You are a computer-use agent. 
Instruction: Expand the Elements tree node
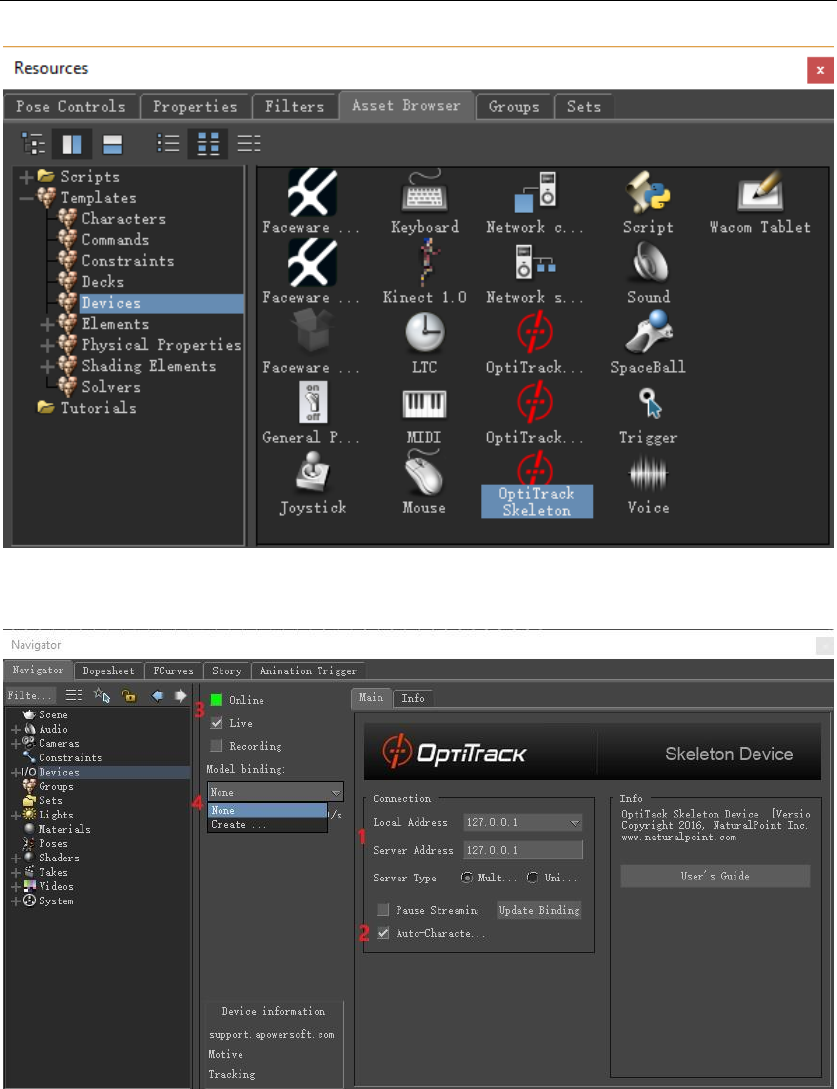pyautogui.click(x=47, y=324)
